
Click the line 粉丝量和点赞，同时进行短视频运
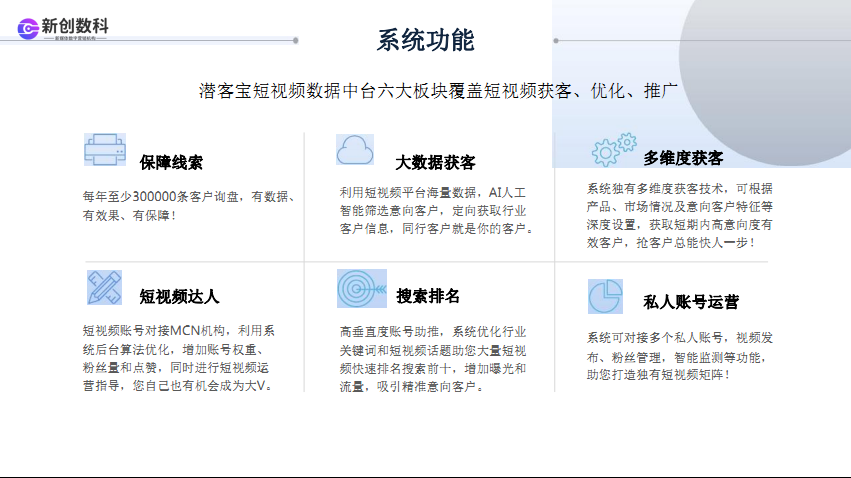click(175, 367)
